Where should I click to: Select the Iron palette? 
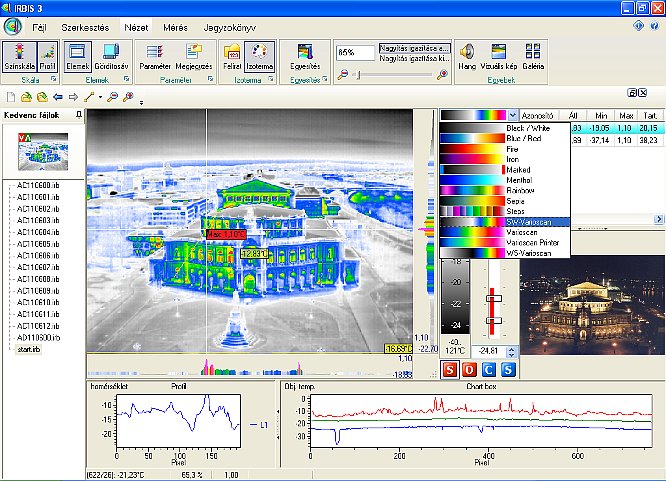(x=505, y=159)
